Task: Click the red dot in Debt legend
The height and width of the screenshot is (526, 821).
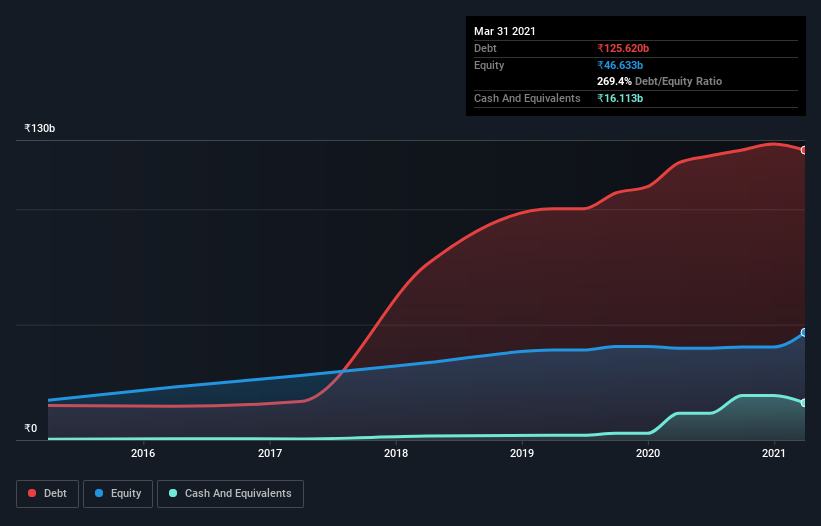Action: click(x=32, y=493)
